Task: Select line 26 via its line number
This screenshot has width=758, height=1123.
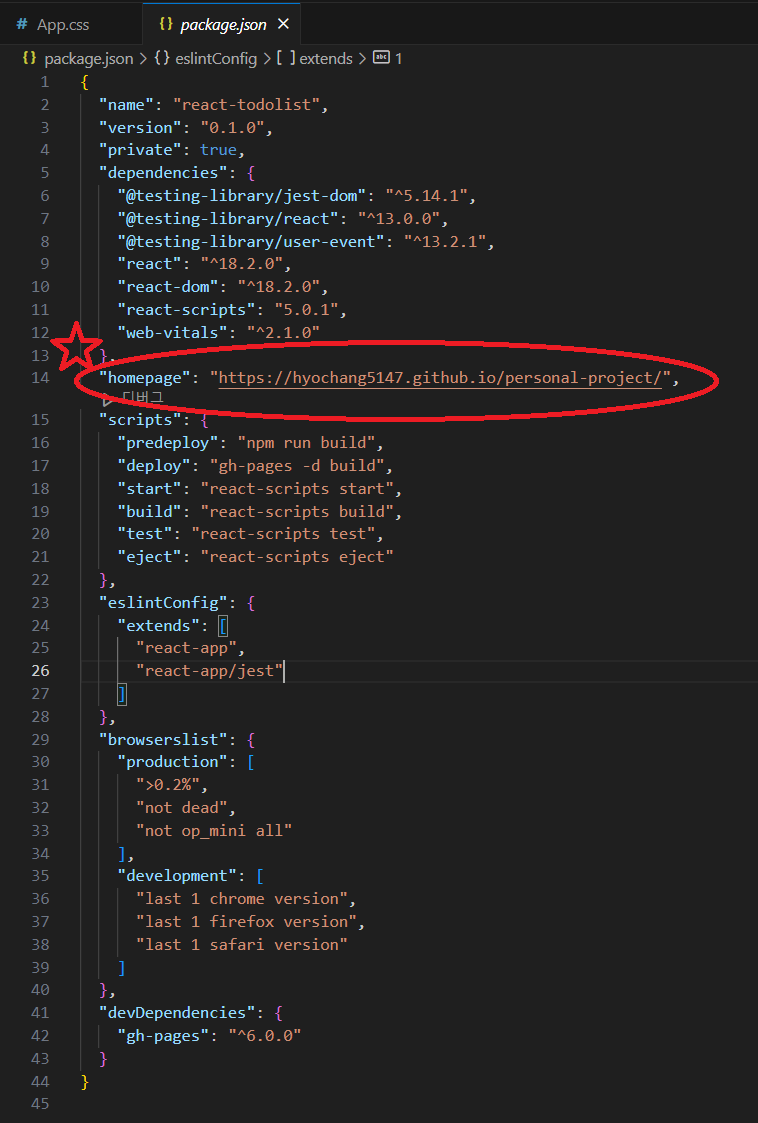Action: [41, 671]
